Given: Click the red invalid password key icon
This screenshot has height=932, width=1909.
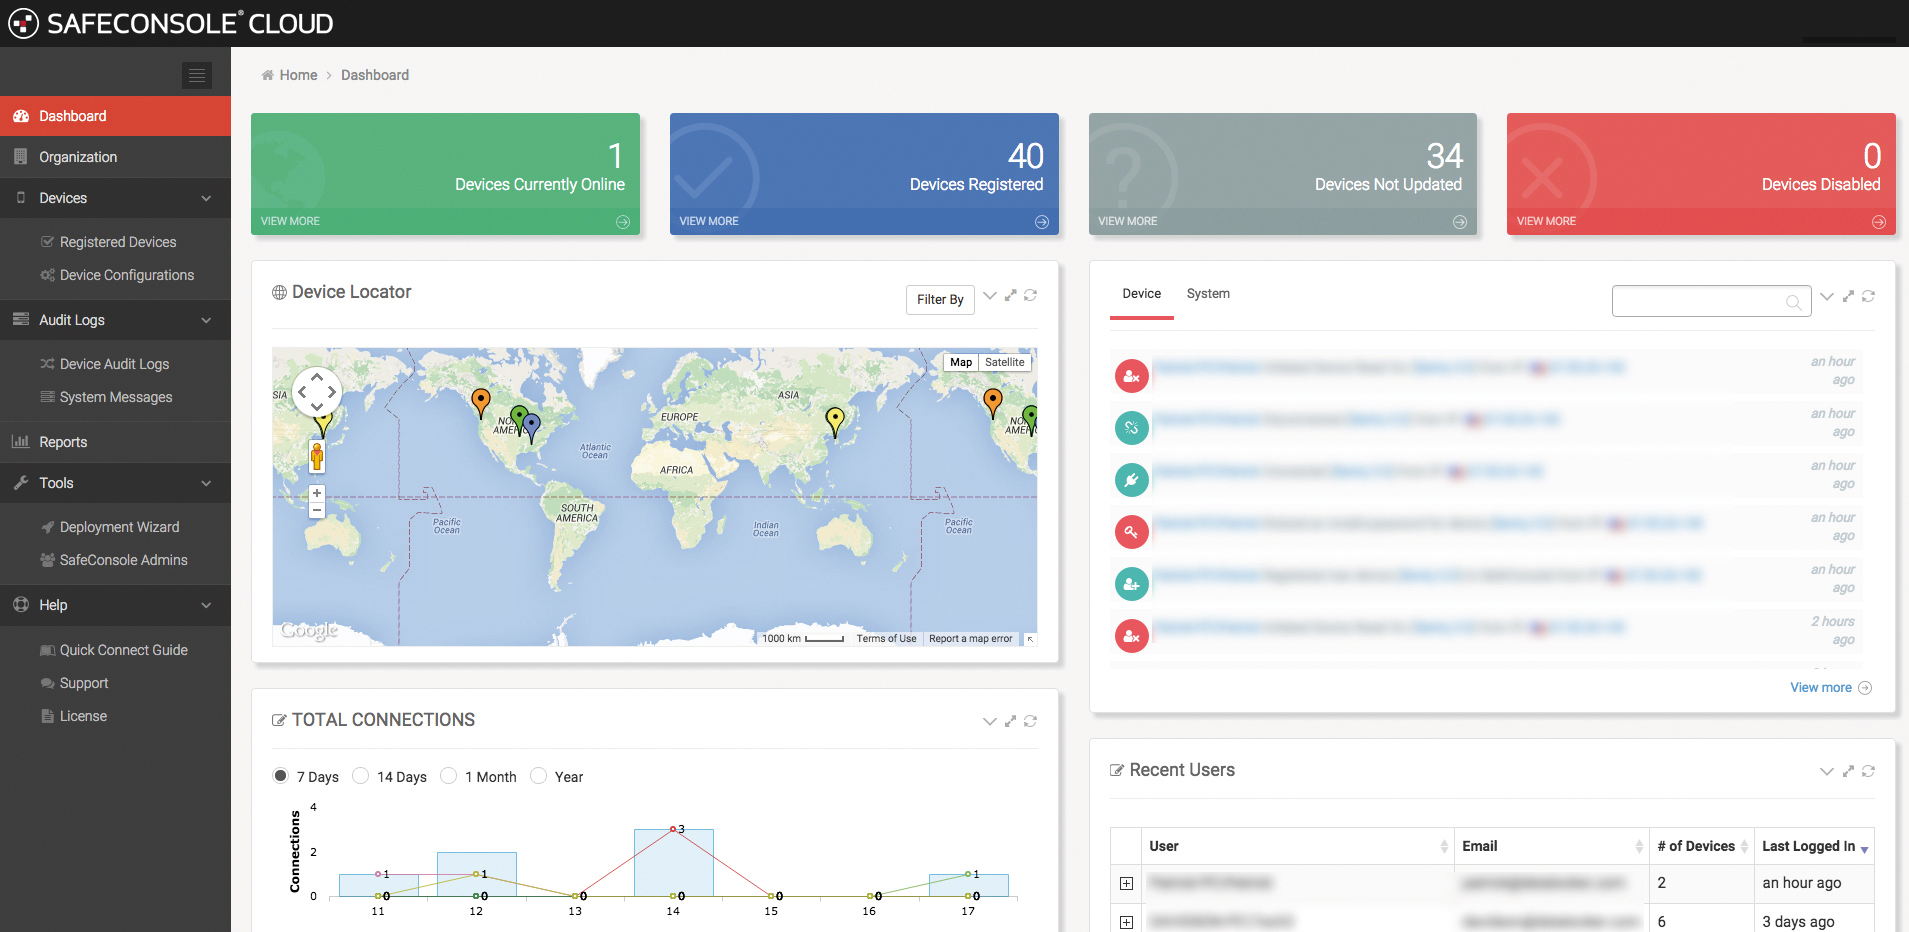Looking at the screenshot, I should (x=1131, y=532).
